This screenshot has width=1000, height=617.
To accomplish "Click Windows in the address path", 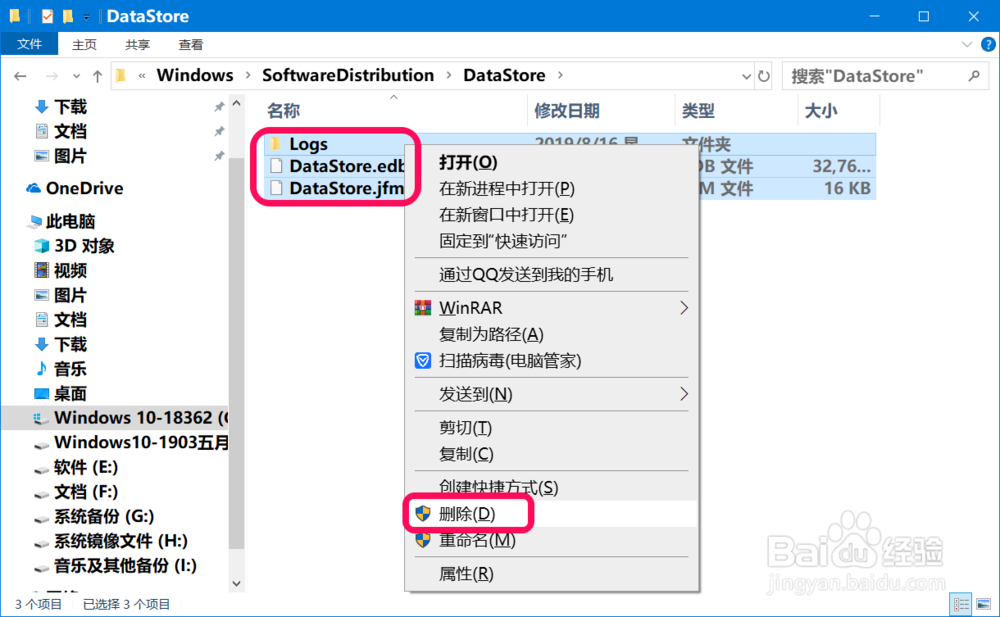I will (195, 75).
